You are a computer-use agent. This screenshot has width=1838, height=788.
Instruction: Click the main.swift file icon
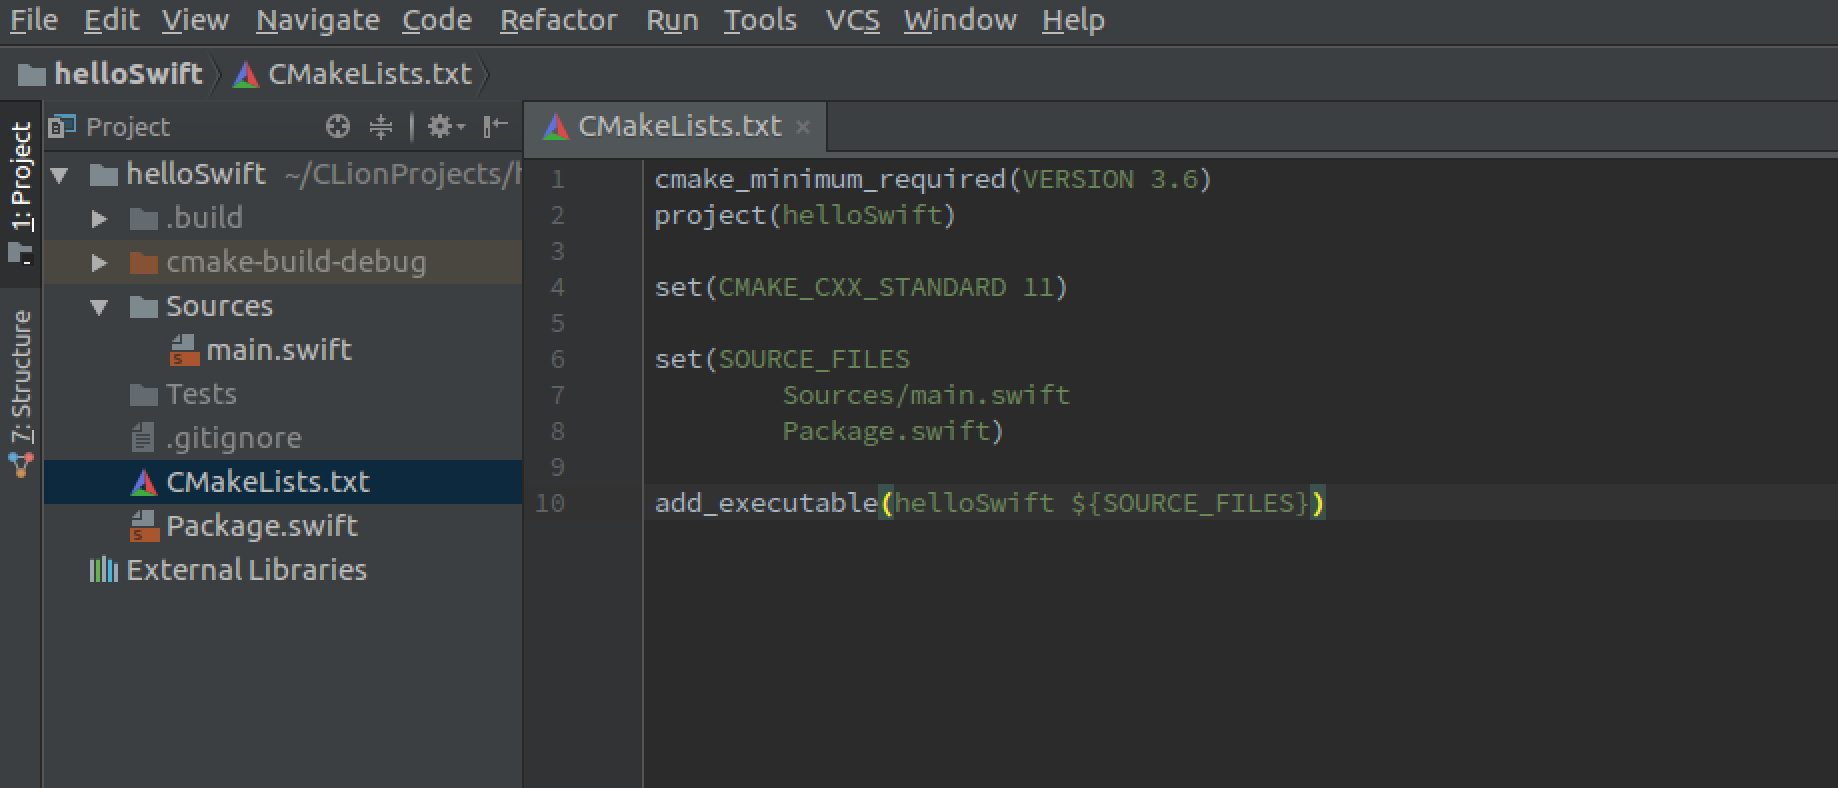tap(184, 350)
